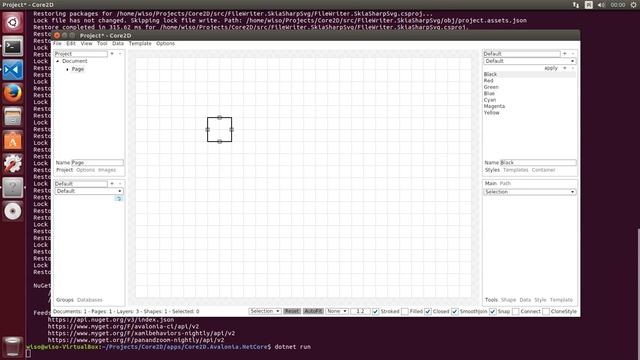Image resolution: width=640 pixels, height=360 pixels.
Task: Click the minus icon beside Project field
Action: pos(120,53)
